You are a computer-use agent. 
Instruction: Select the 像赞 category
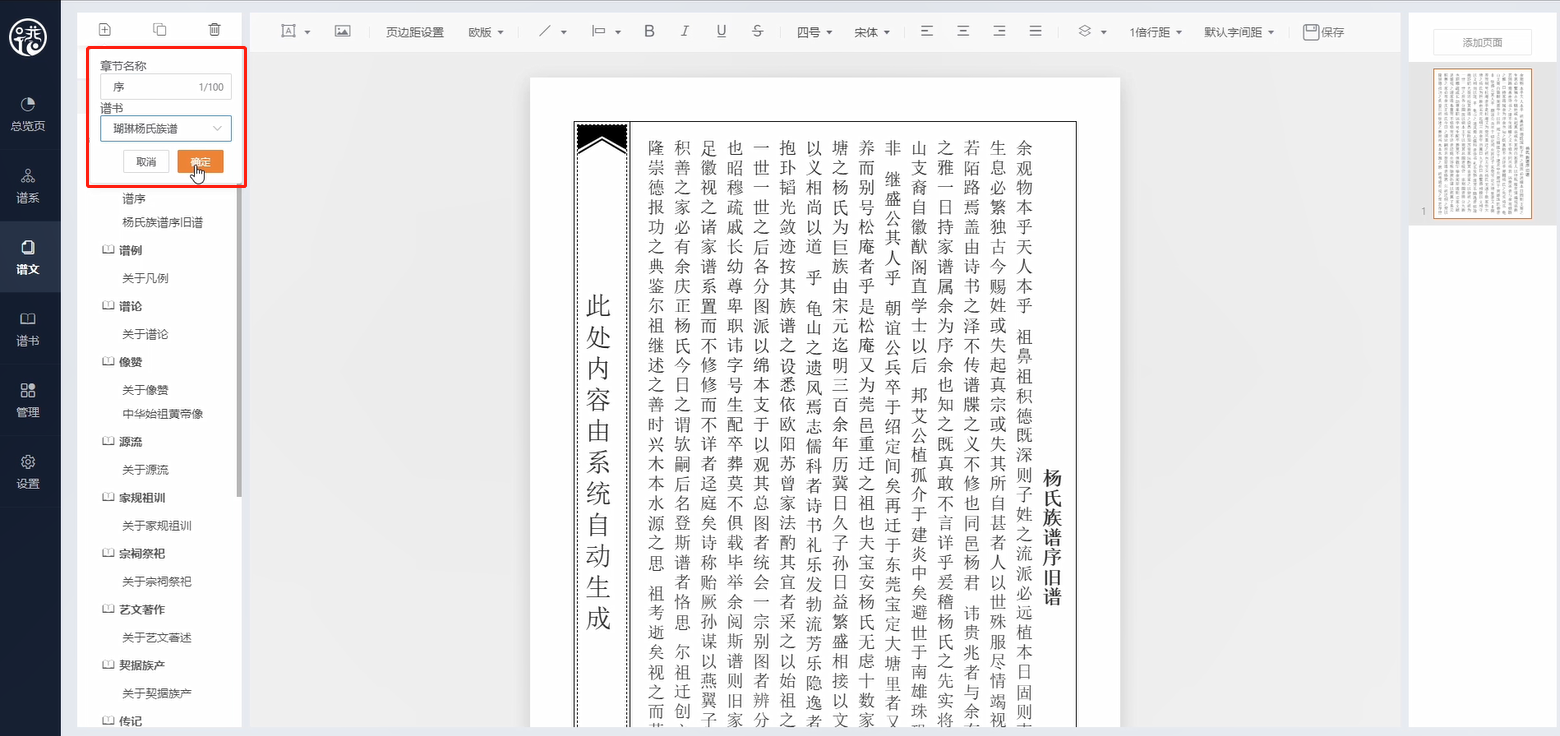pos(130,362)
